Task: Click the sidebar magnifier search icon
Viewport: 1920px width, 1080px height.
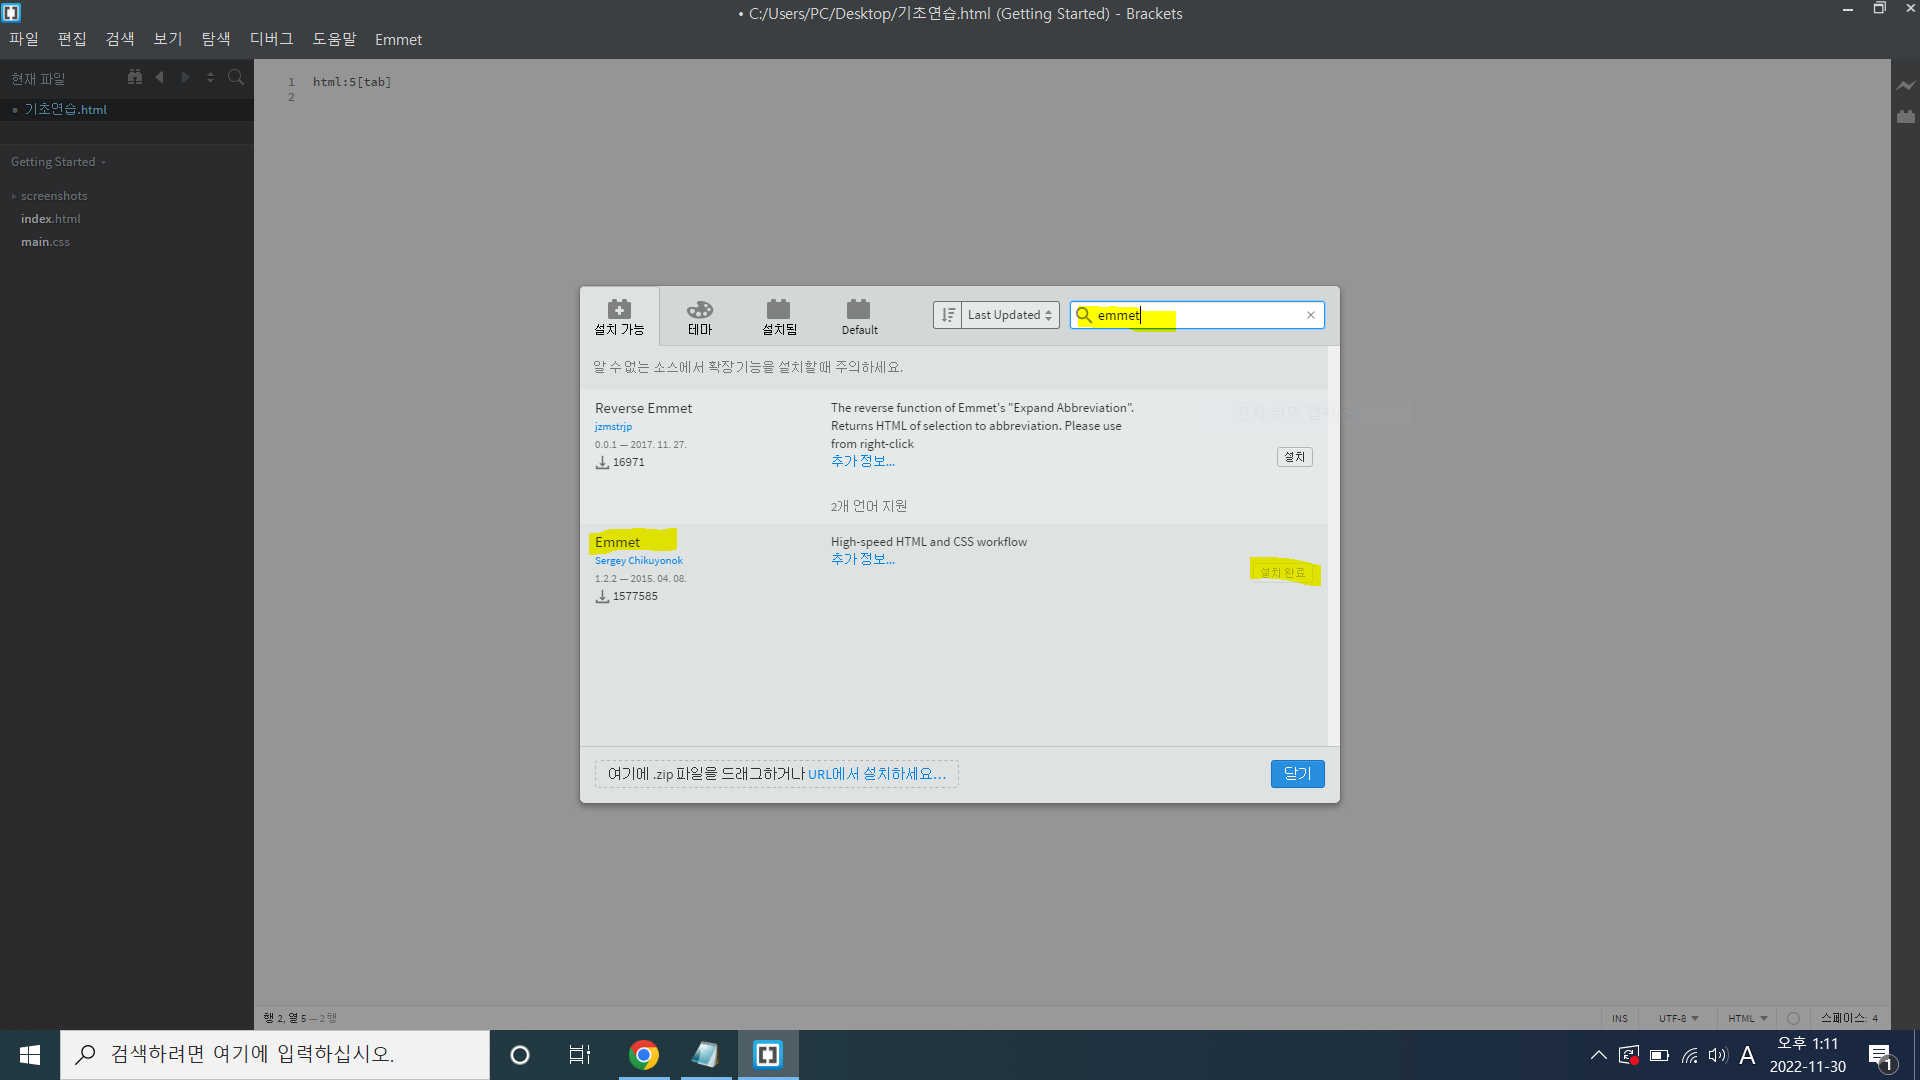Action: coord(236,77)
